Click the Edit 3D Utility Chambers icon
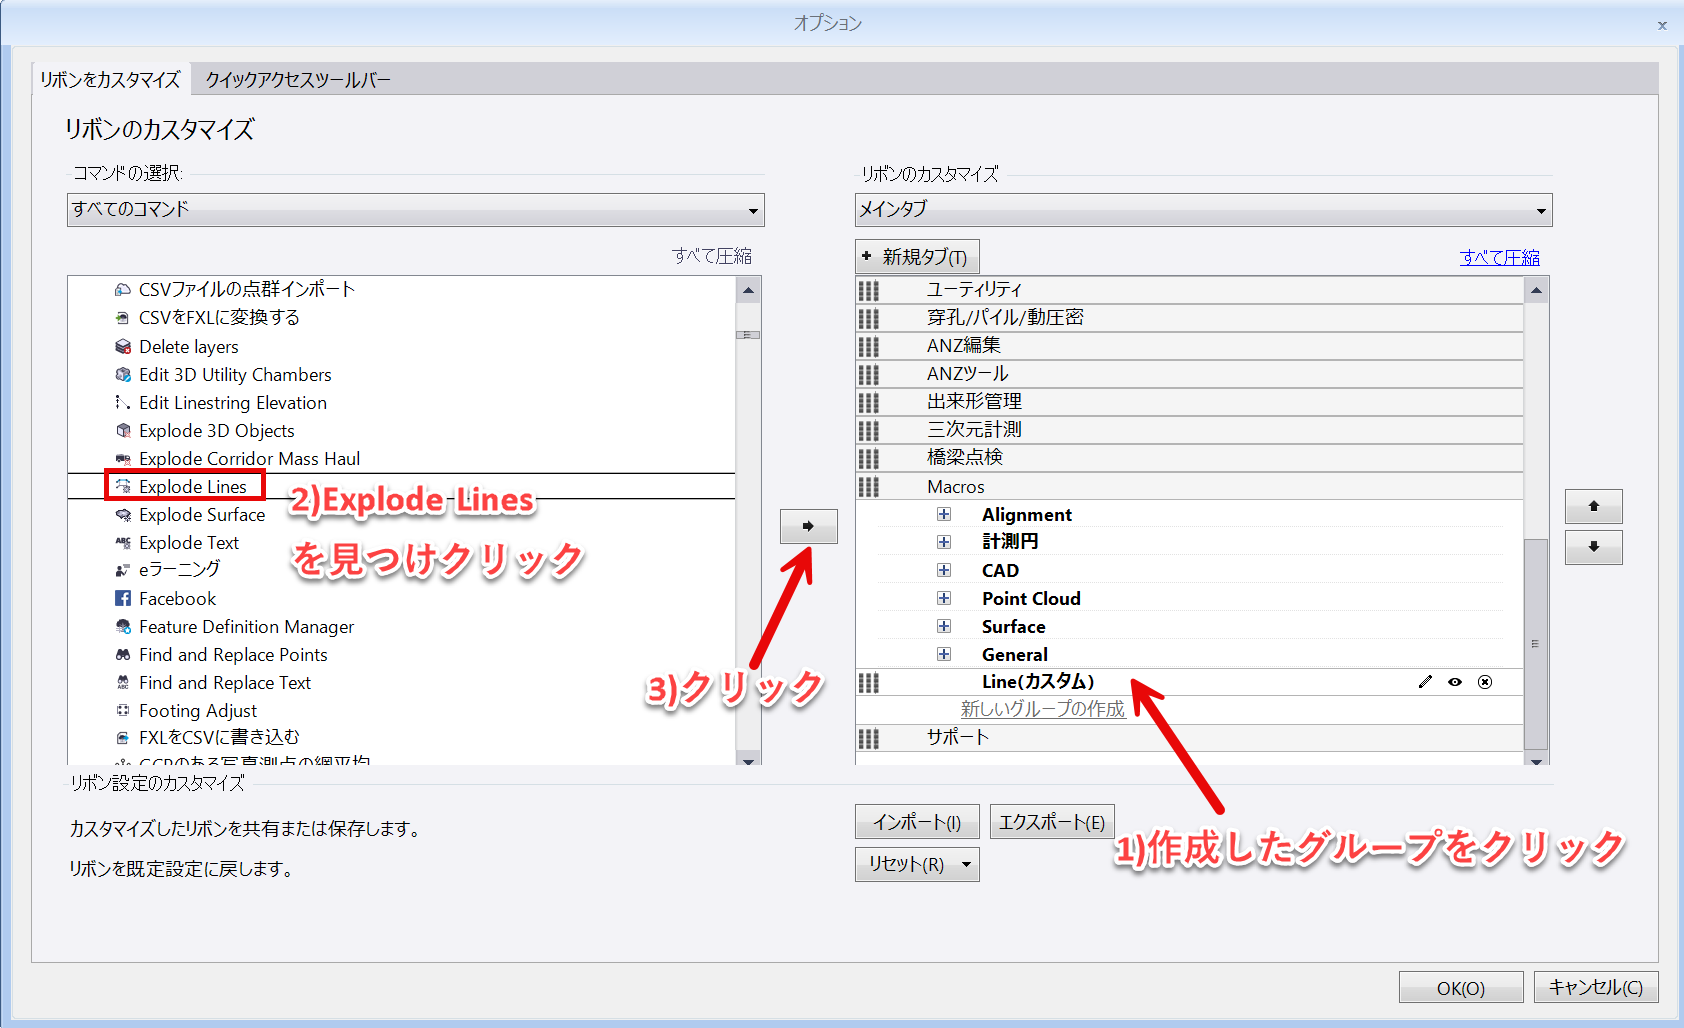Viewport: 1684px width, 1028px height. [123, 375]
